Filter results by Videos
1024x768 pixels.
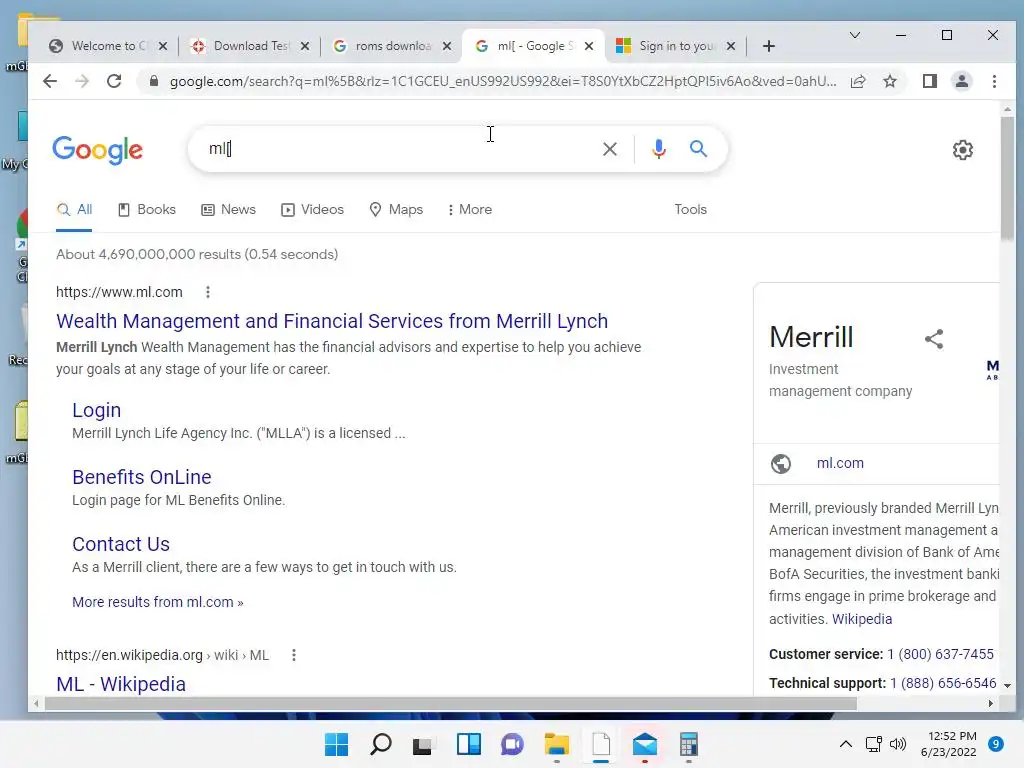coord(312,210)
